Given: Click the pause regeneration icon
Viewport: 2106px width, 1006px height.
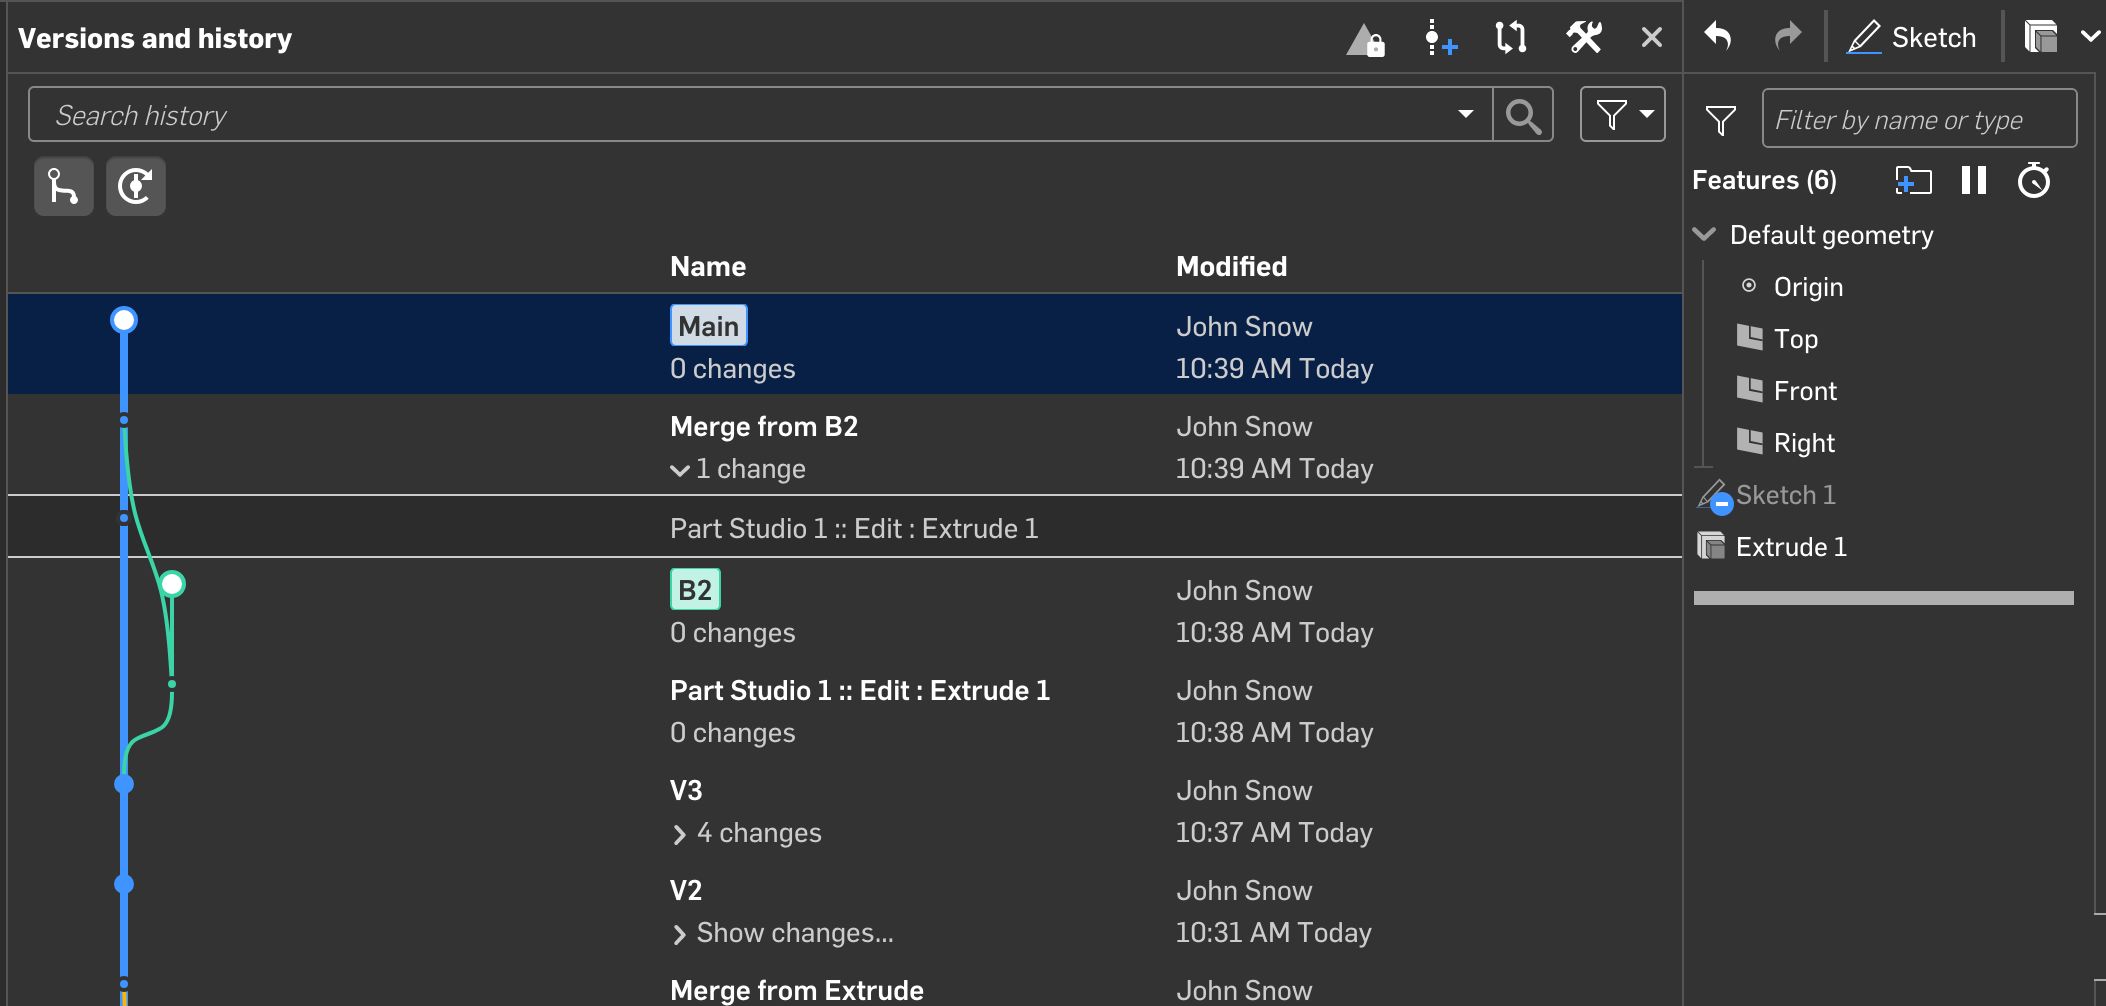Looking at the screenshot, I should click(x=1973, y=180).
